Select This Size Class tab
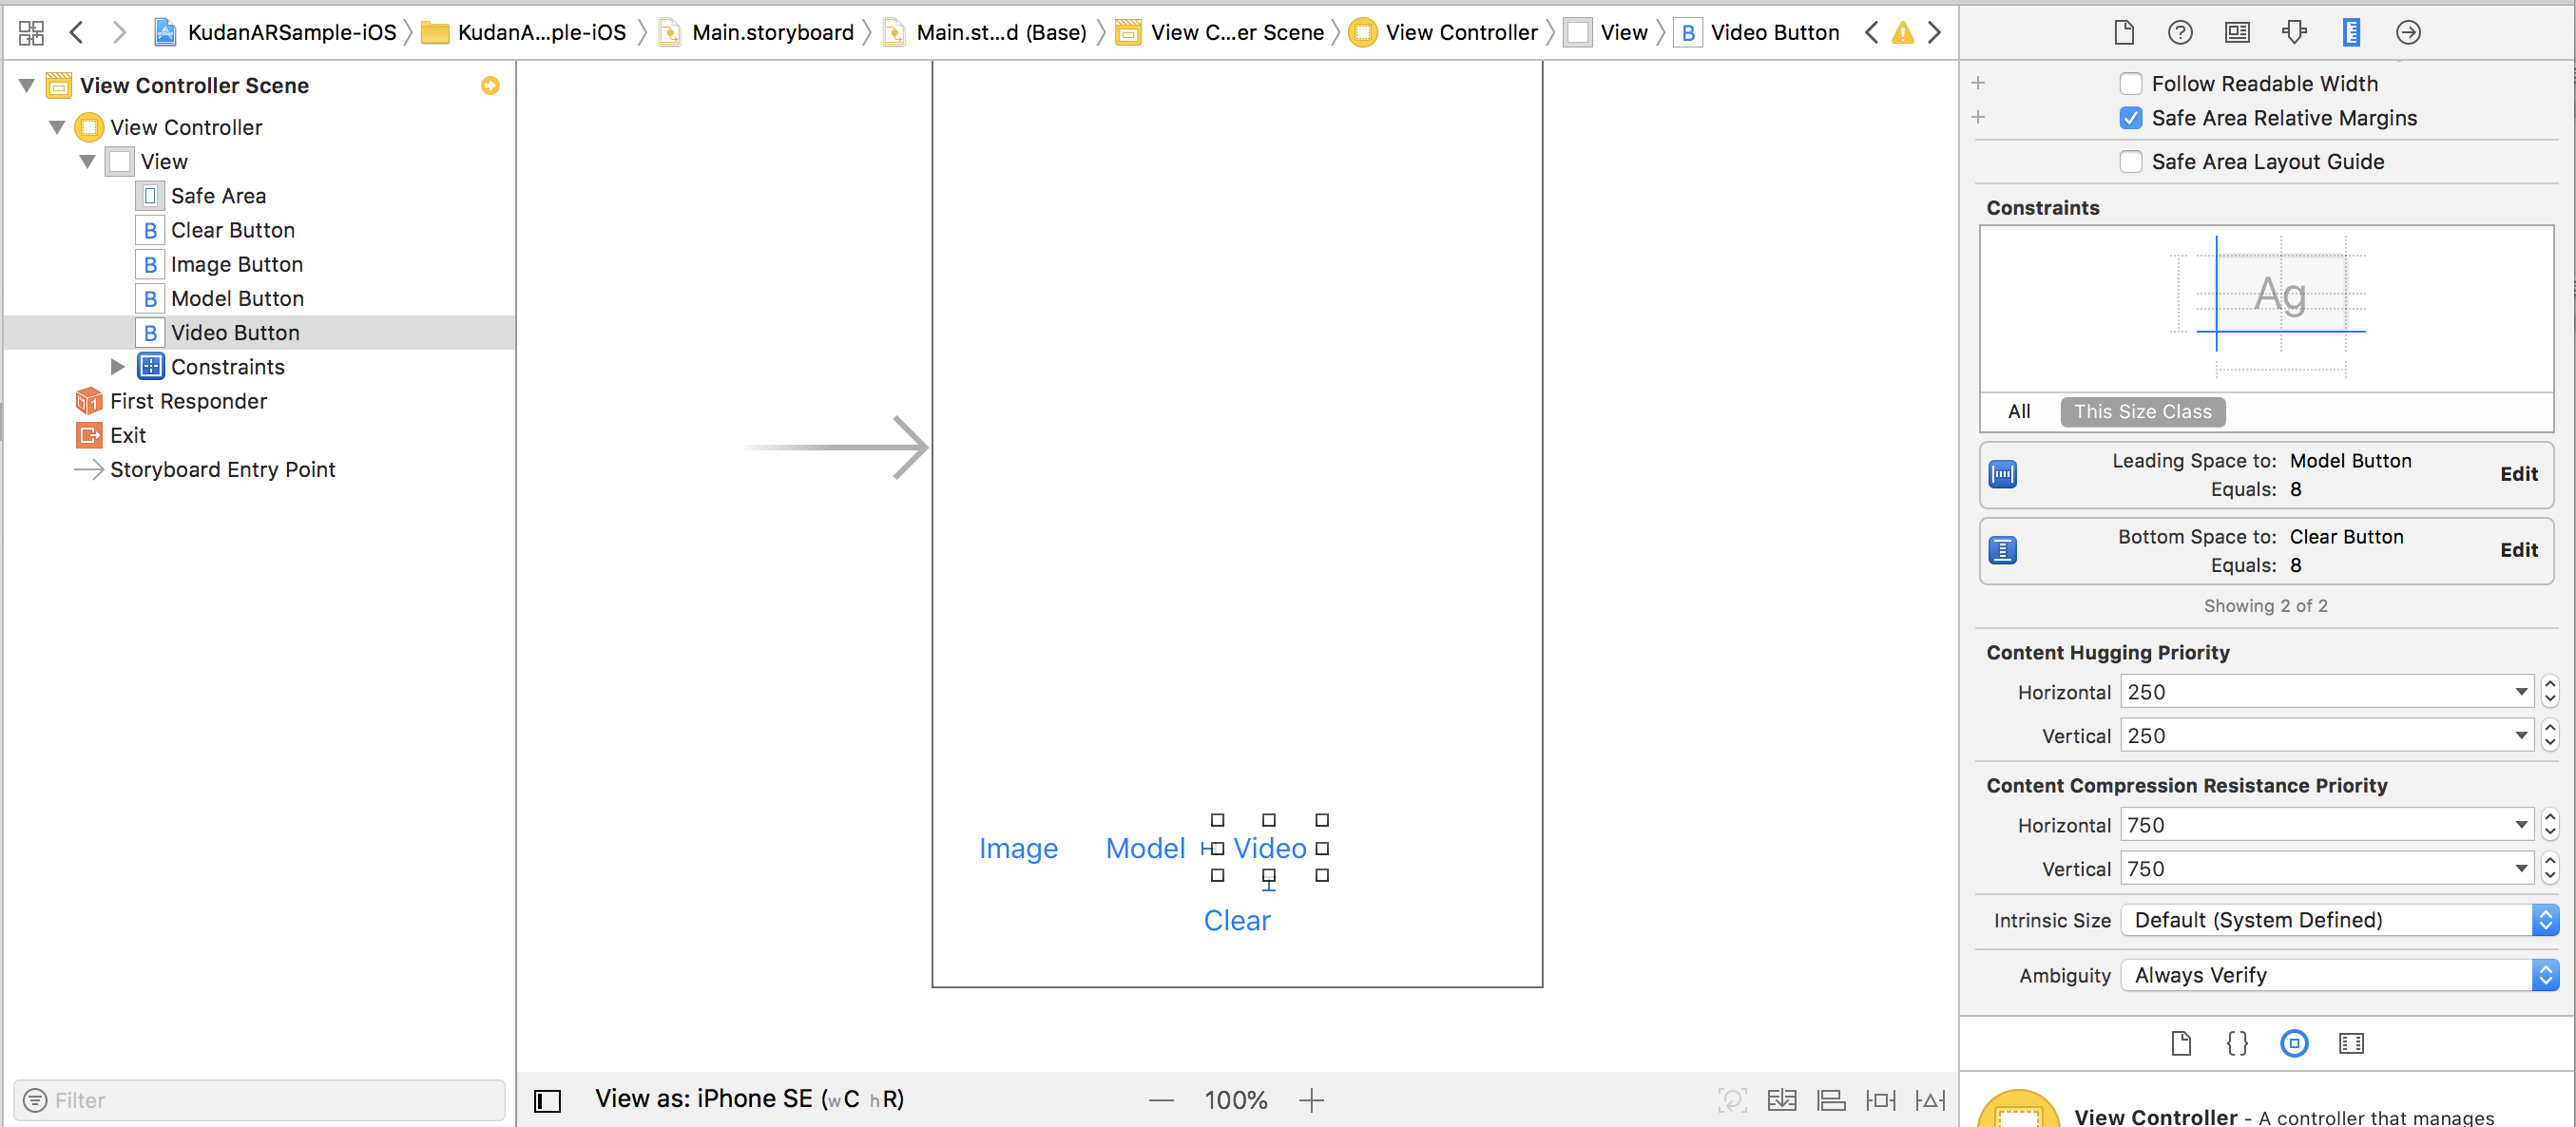The width and height of the screenshot is (2576, 1127). coord(2142,412)
